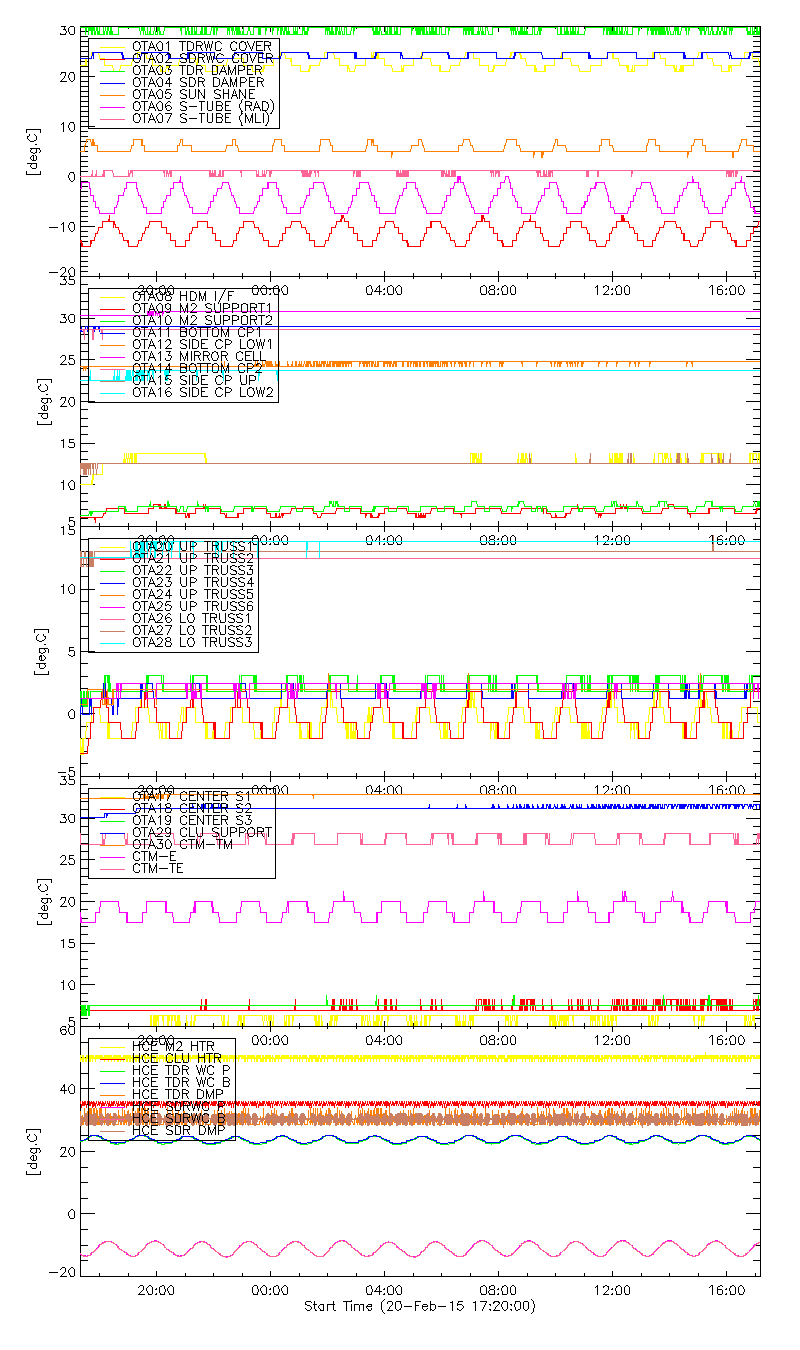Select the OTA02 SDRWC COVER legend label
This screenshot has height=1350, width=800.
coord(202,59)
